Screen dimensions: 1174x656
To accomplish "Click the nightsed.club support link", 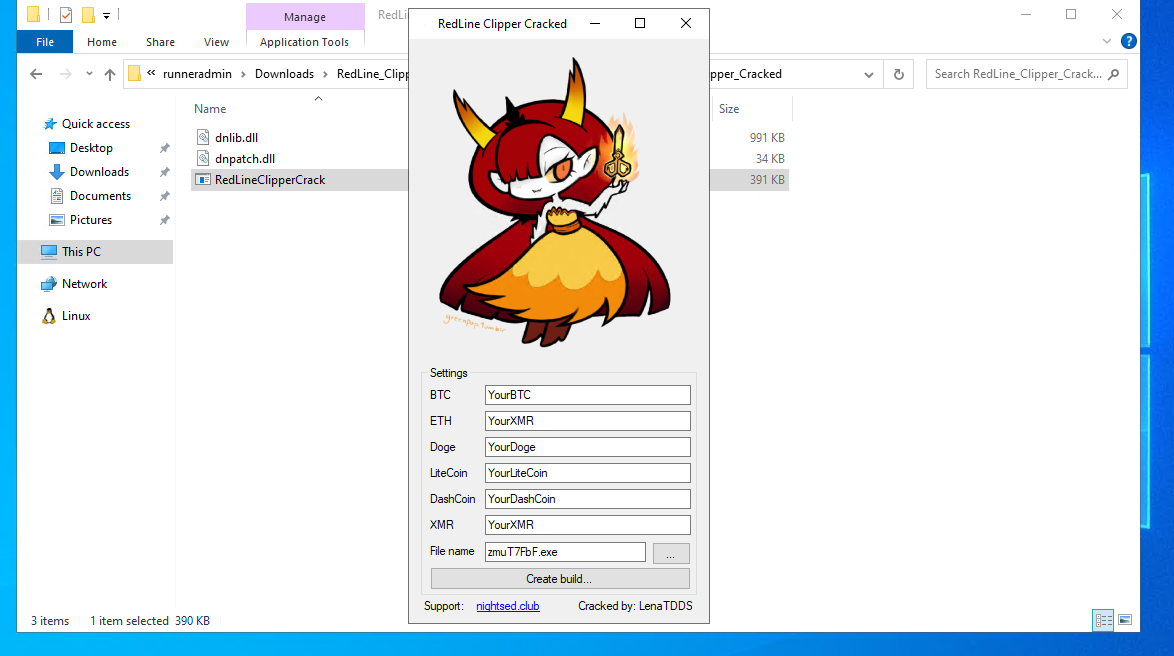I will click(507, 606).
